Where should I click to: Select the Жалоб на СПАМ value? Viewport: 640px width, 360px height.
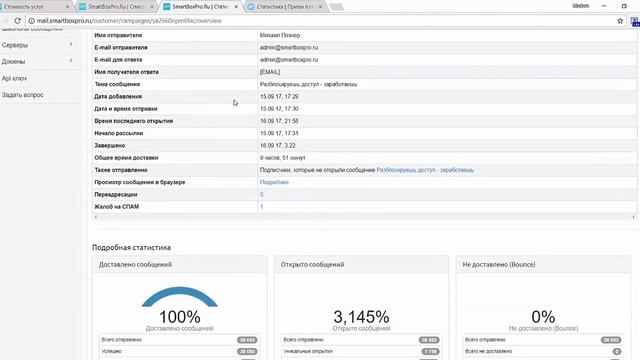(x=262, y=207)
